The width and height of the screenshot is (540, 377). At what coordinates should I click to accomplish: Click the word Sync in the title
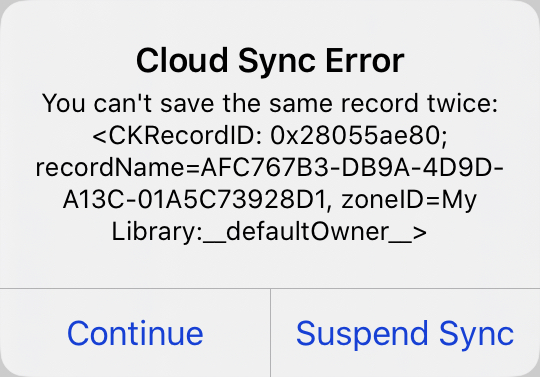(277, 62)
